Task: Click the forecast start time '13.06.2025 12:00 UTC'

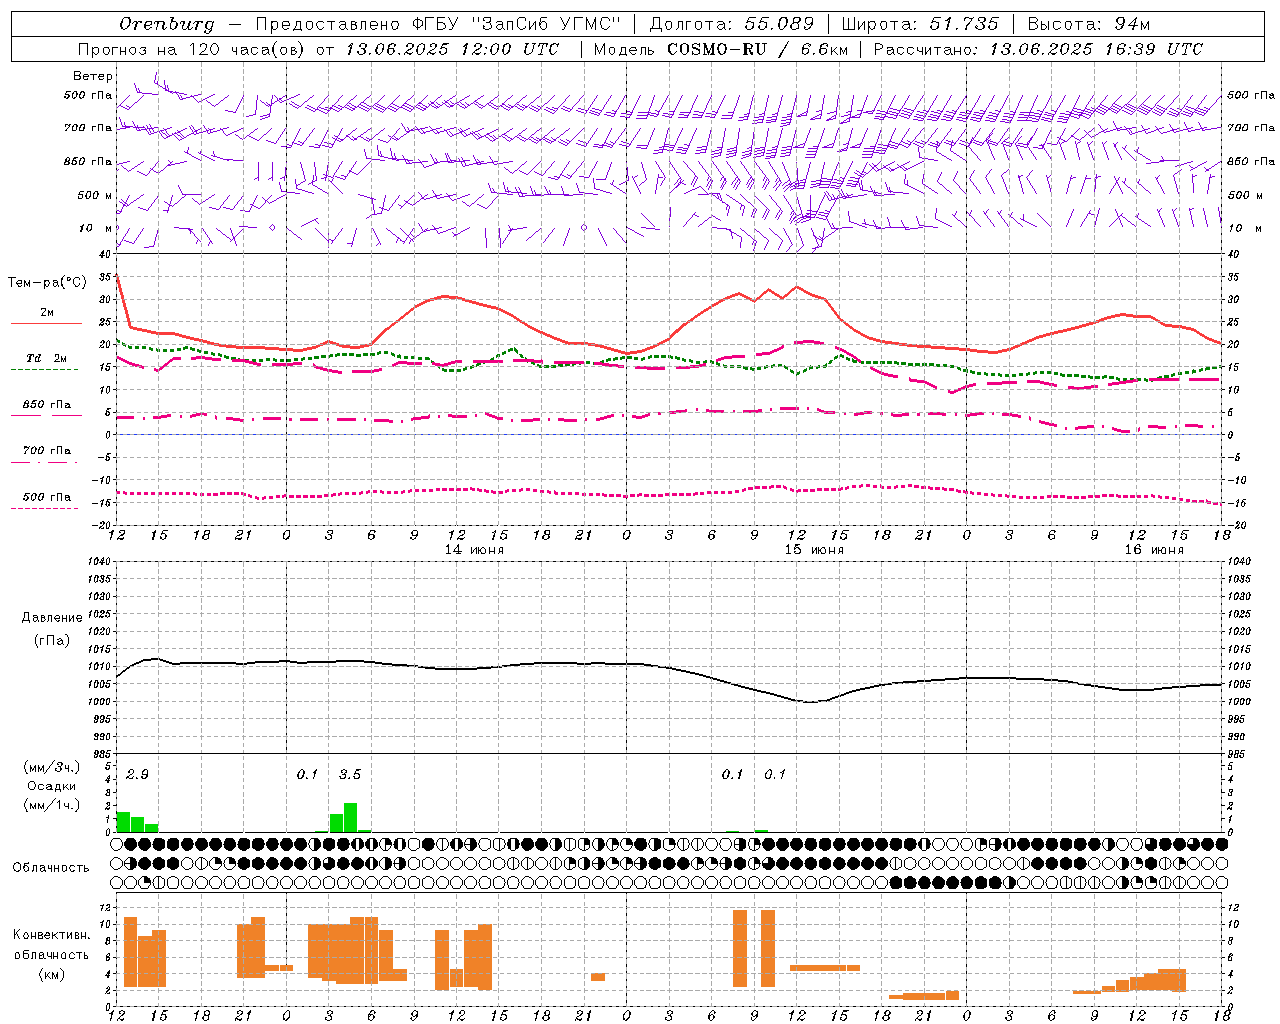Action: [452, 49]
